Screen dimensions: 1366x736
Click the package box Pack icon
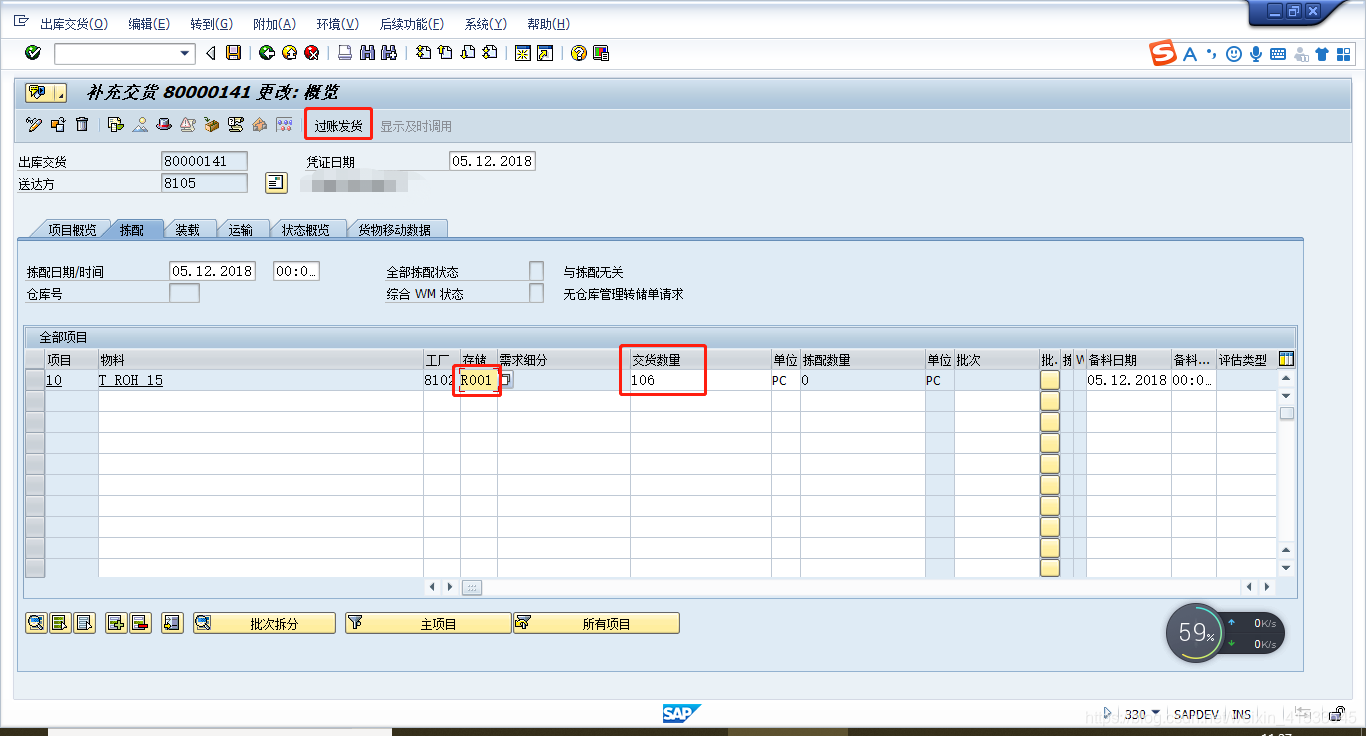click(x=211, y=125)
